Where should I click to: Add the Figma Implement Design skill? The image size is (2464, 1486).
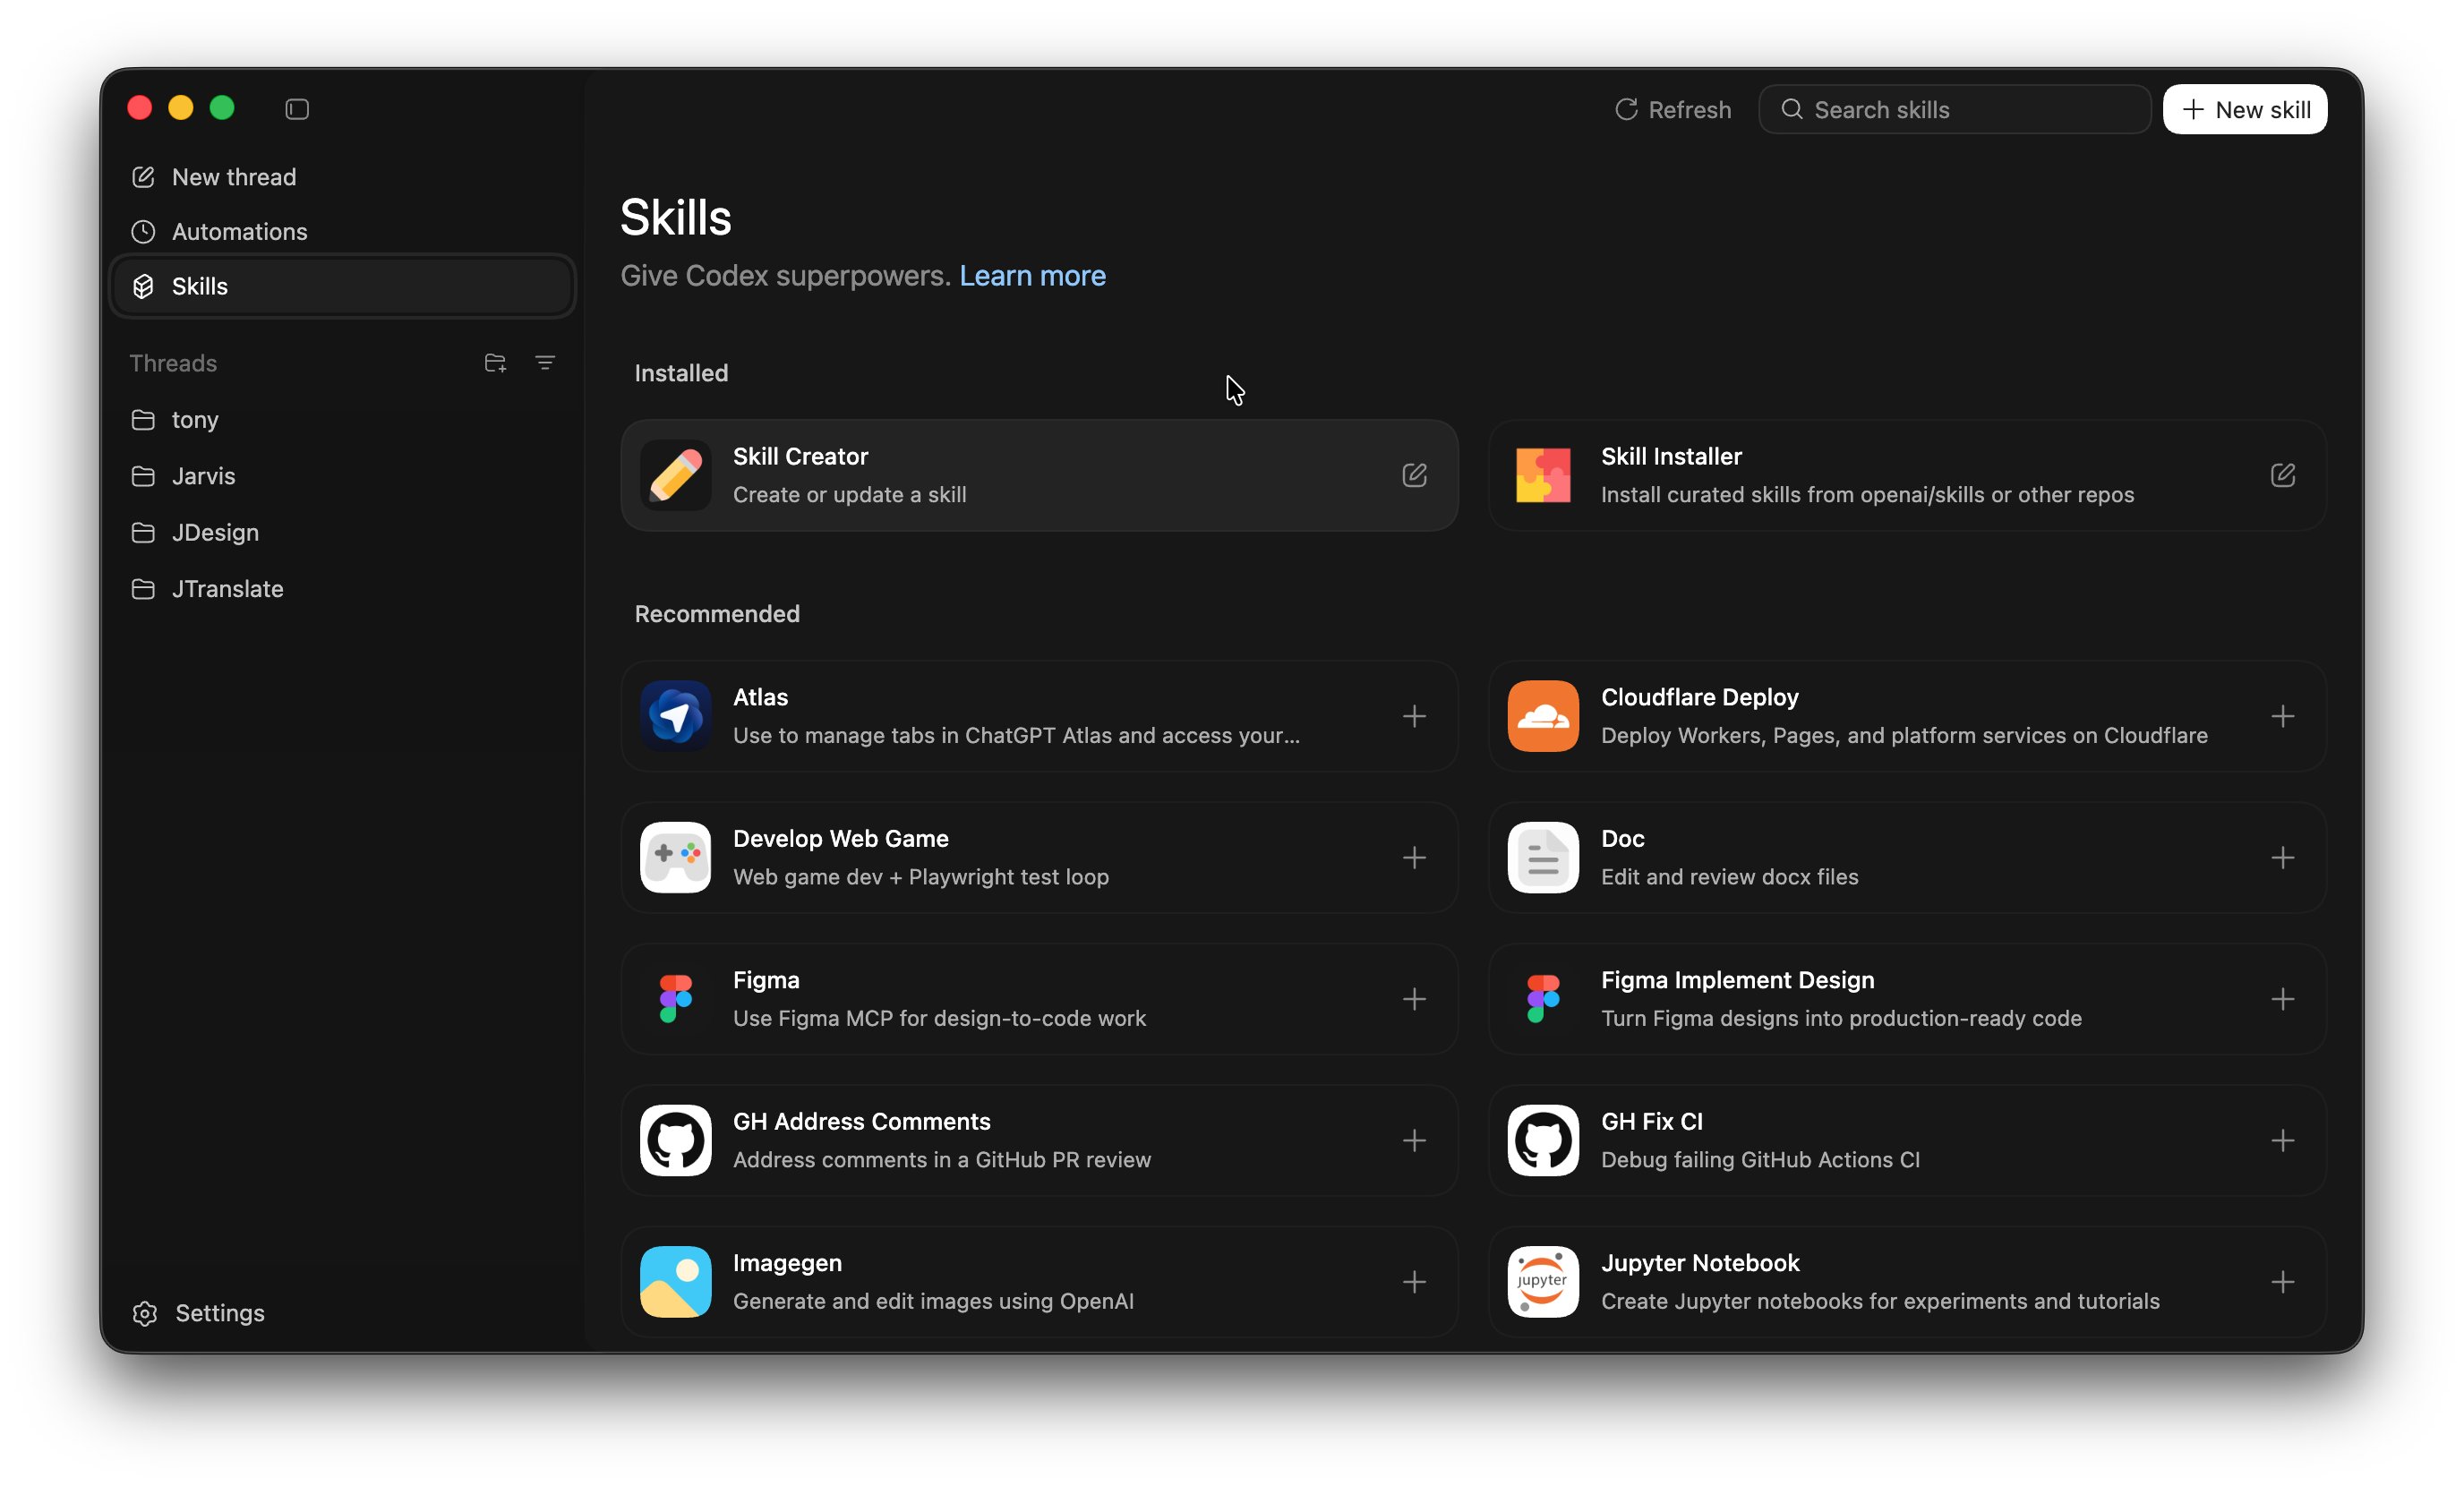coord(2282,999)
